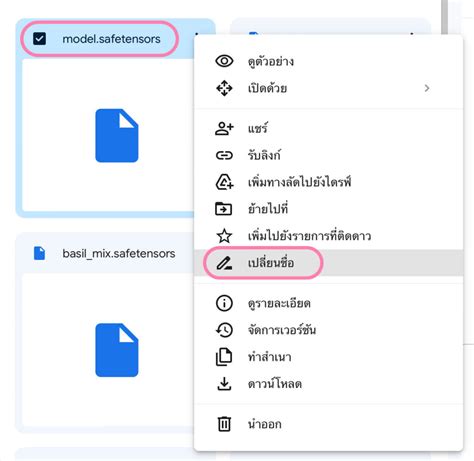
Task: Click the star icon to add to starred
Action: coord(224,236)
